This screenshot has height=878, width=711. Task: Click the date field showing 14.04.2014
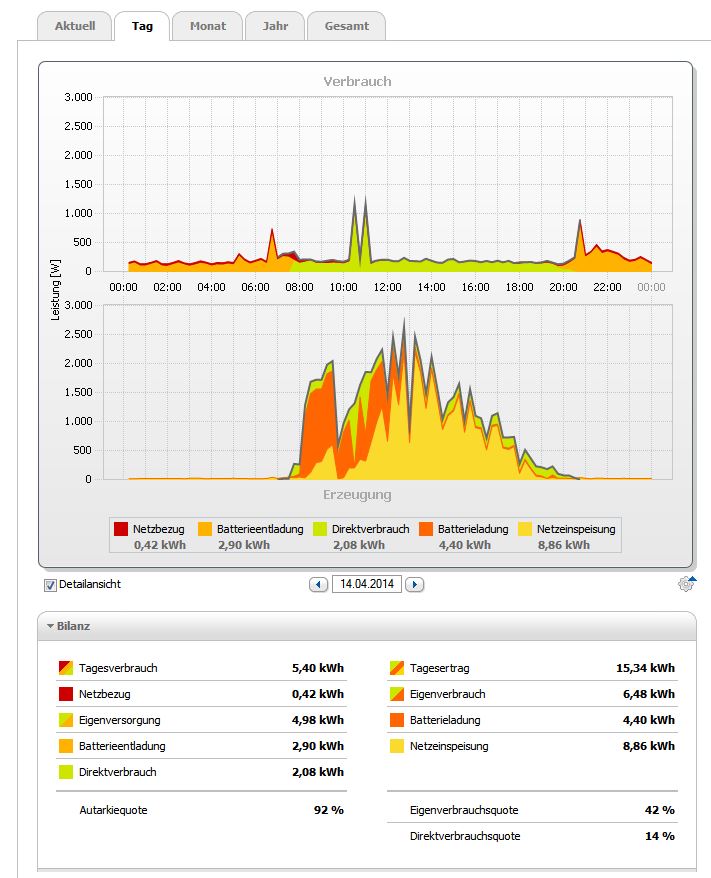click(367, 584)
